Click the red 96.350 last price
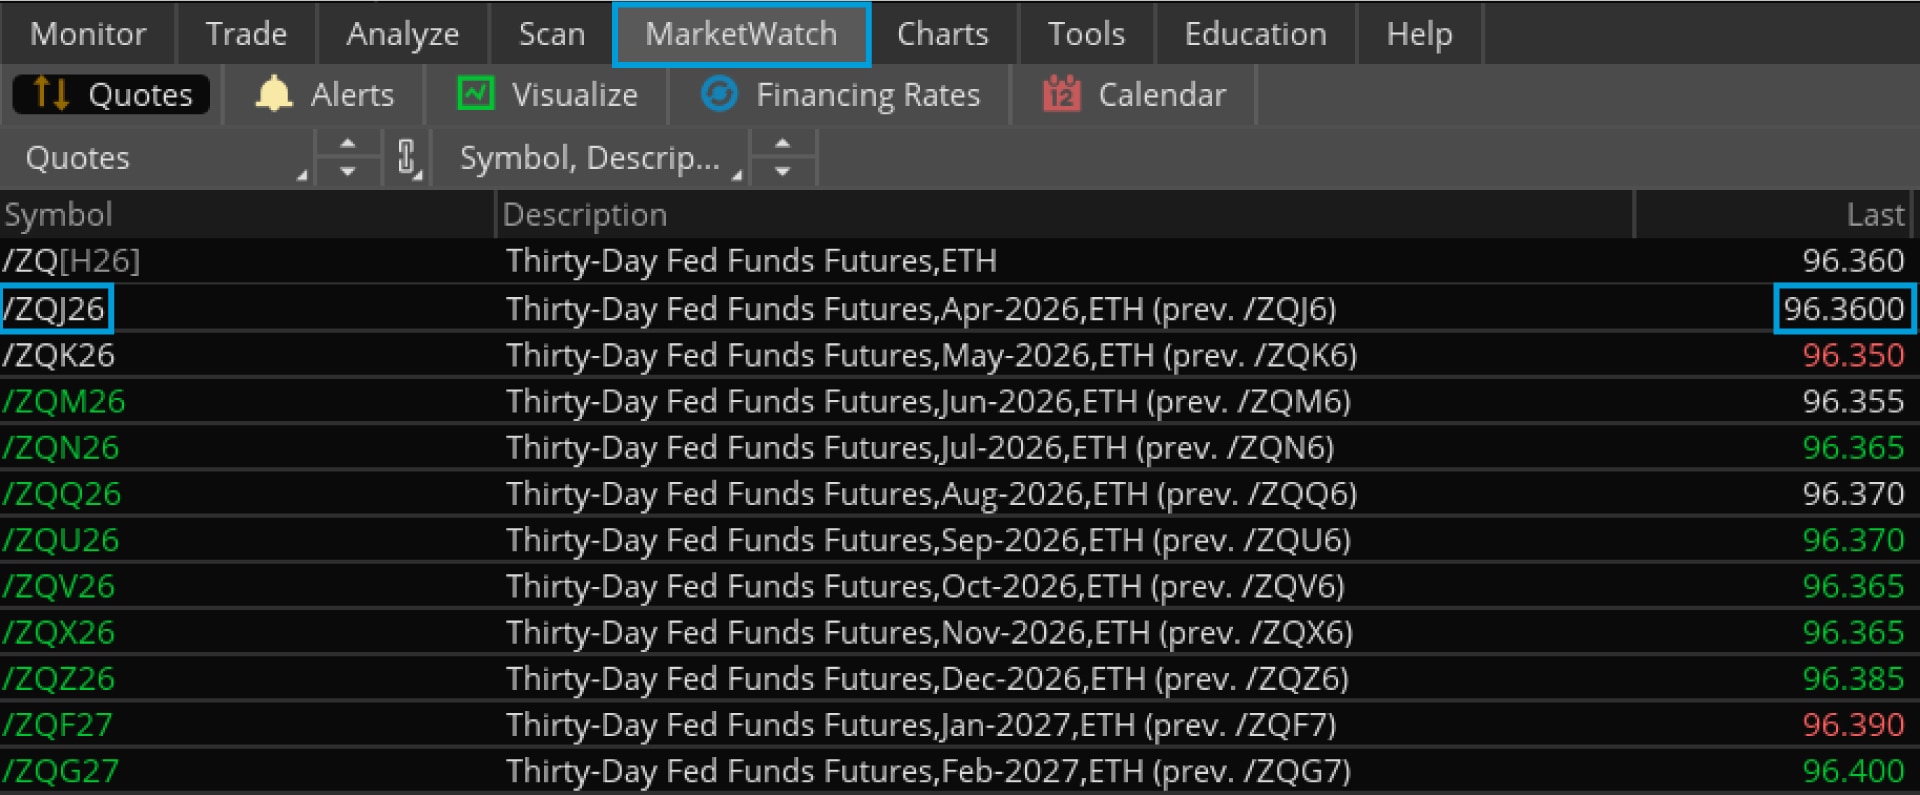Viewport: 1920px width, 795px height. click(1853, 356)
